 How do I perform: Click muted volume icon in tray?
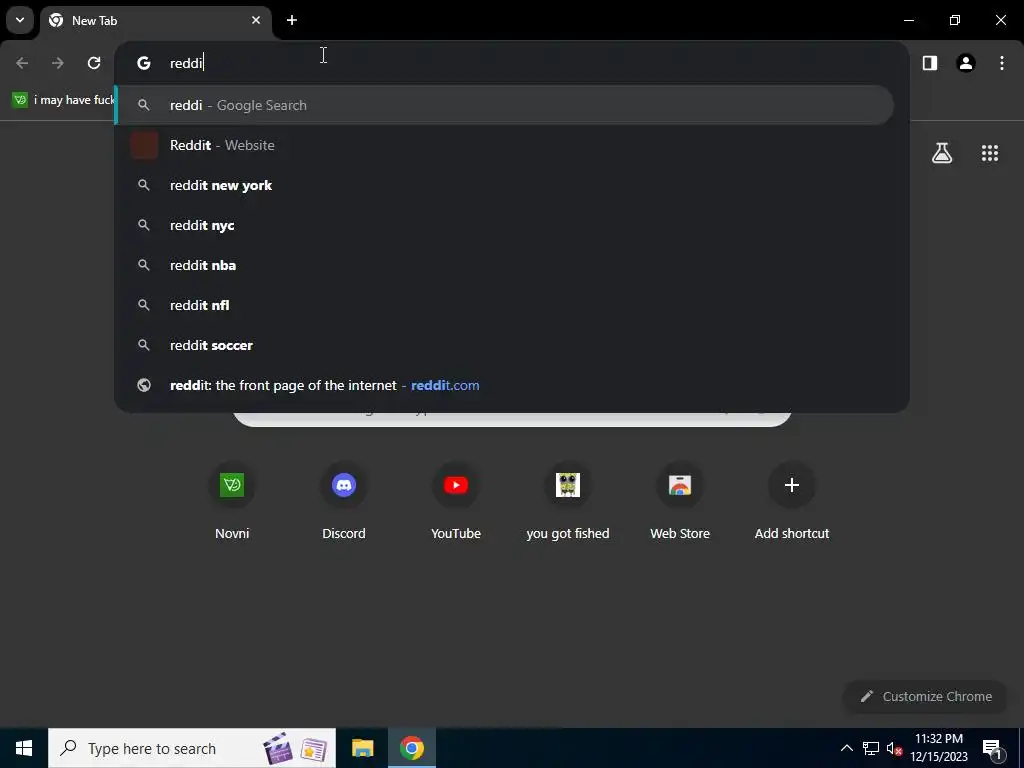pyautogui.click(x=894, y=748)
